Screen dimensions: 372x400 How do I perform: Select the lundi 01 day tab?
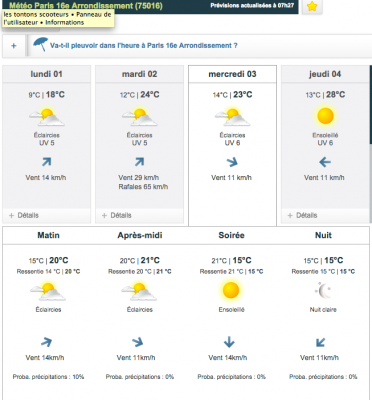47,74
